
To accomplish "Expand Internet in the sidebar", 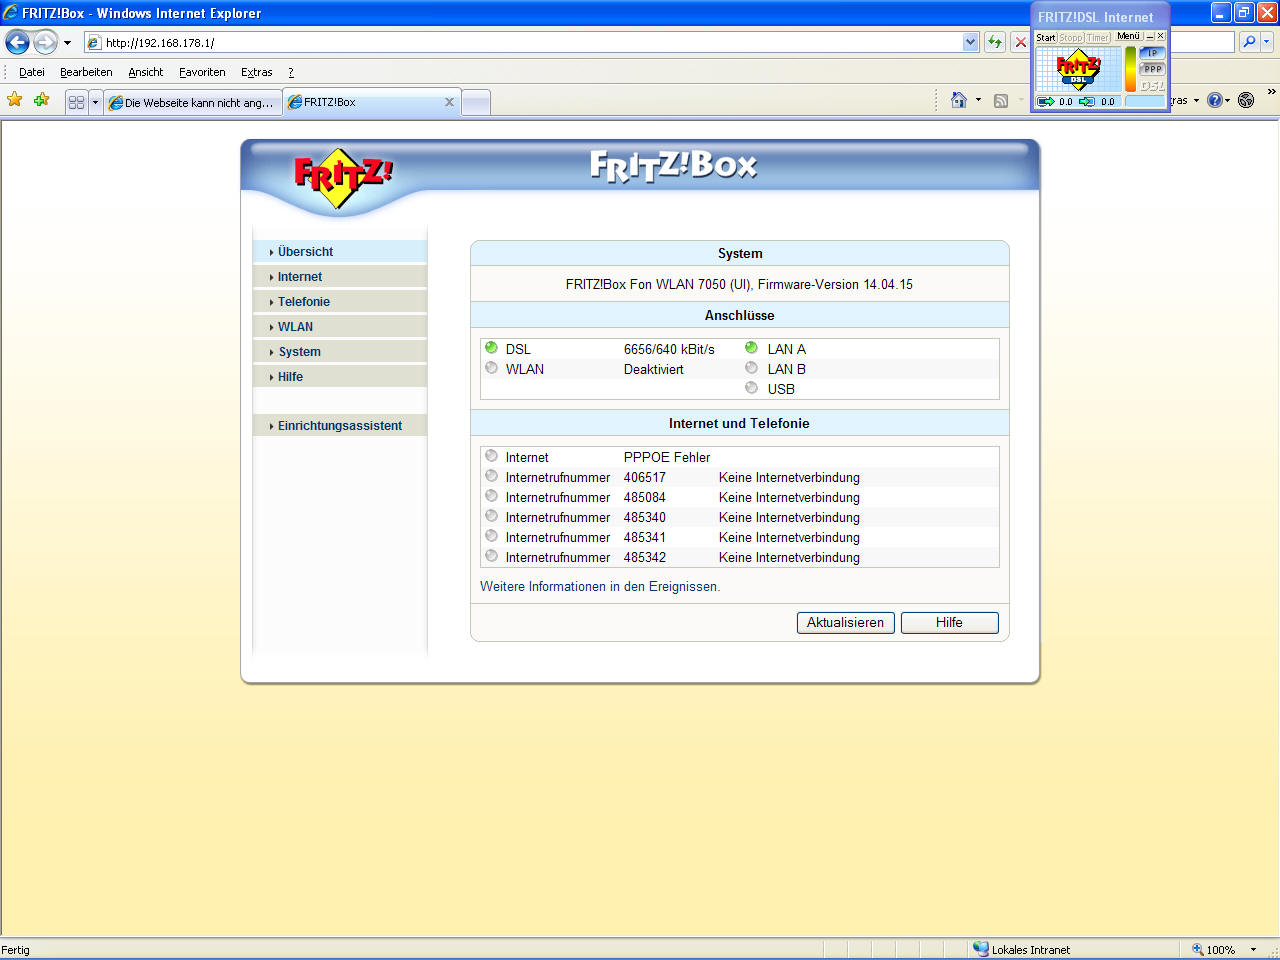I will tap(340, 277).
